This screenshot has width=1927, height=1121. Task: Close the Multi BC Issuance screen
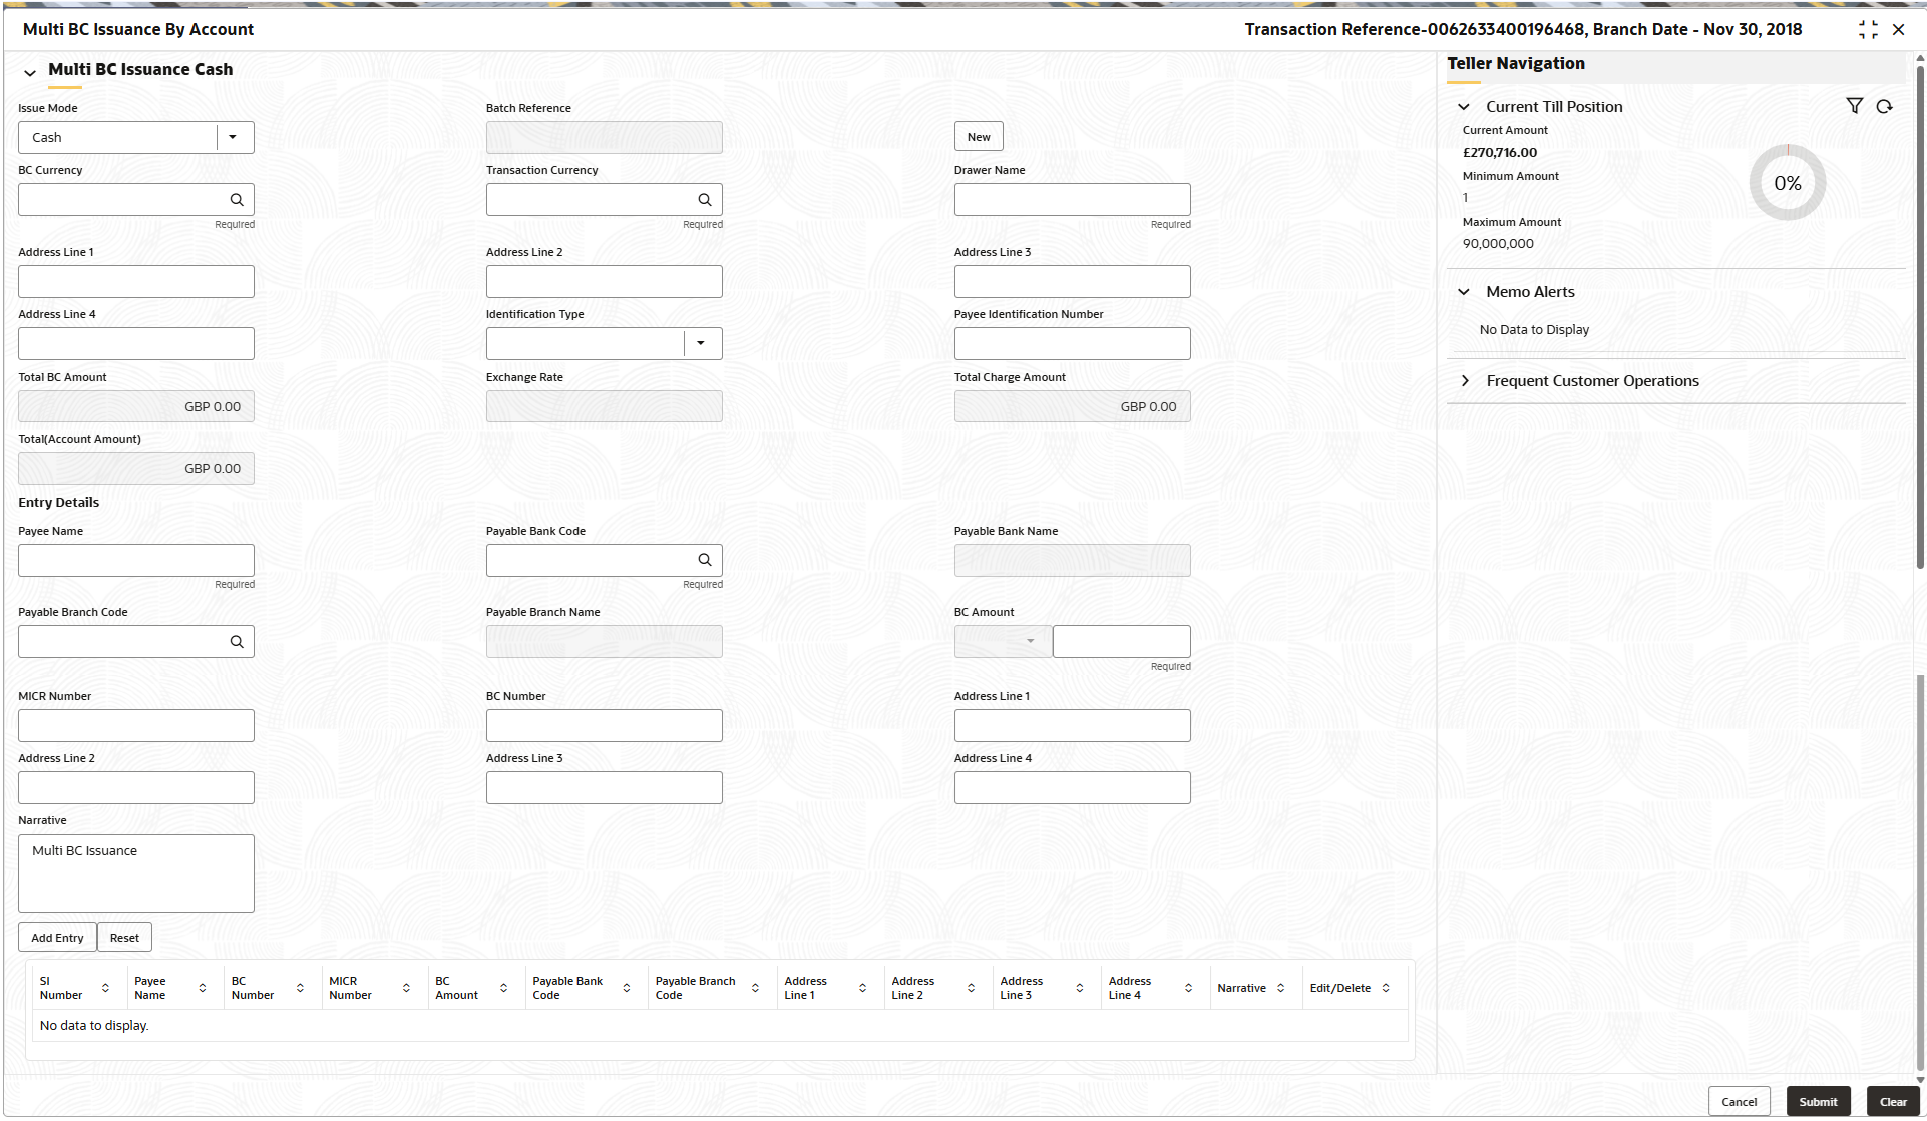[x=1898, y=29]
